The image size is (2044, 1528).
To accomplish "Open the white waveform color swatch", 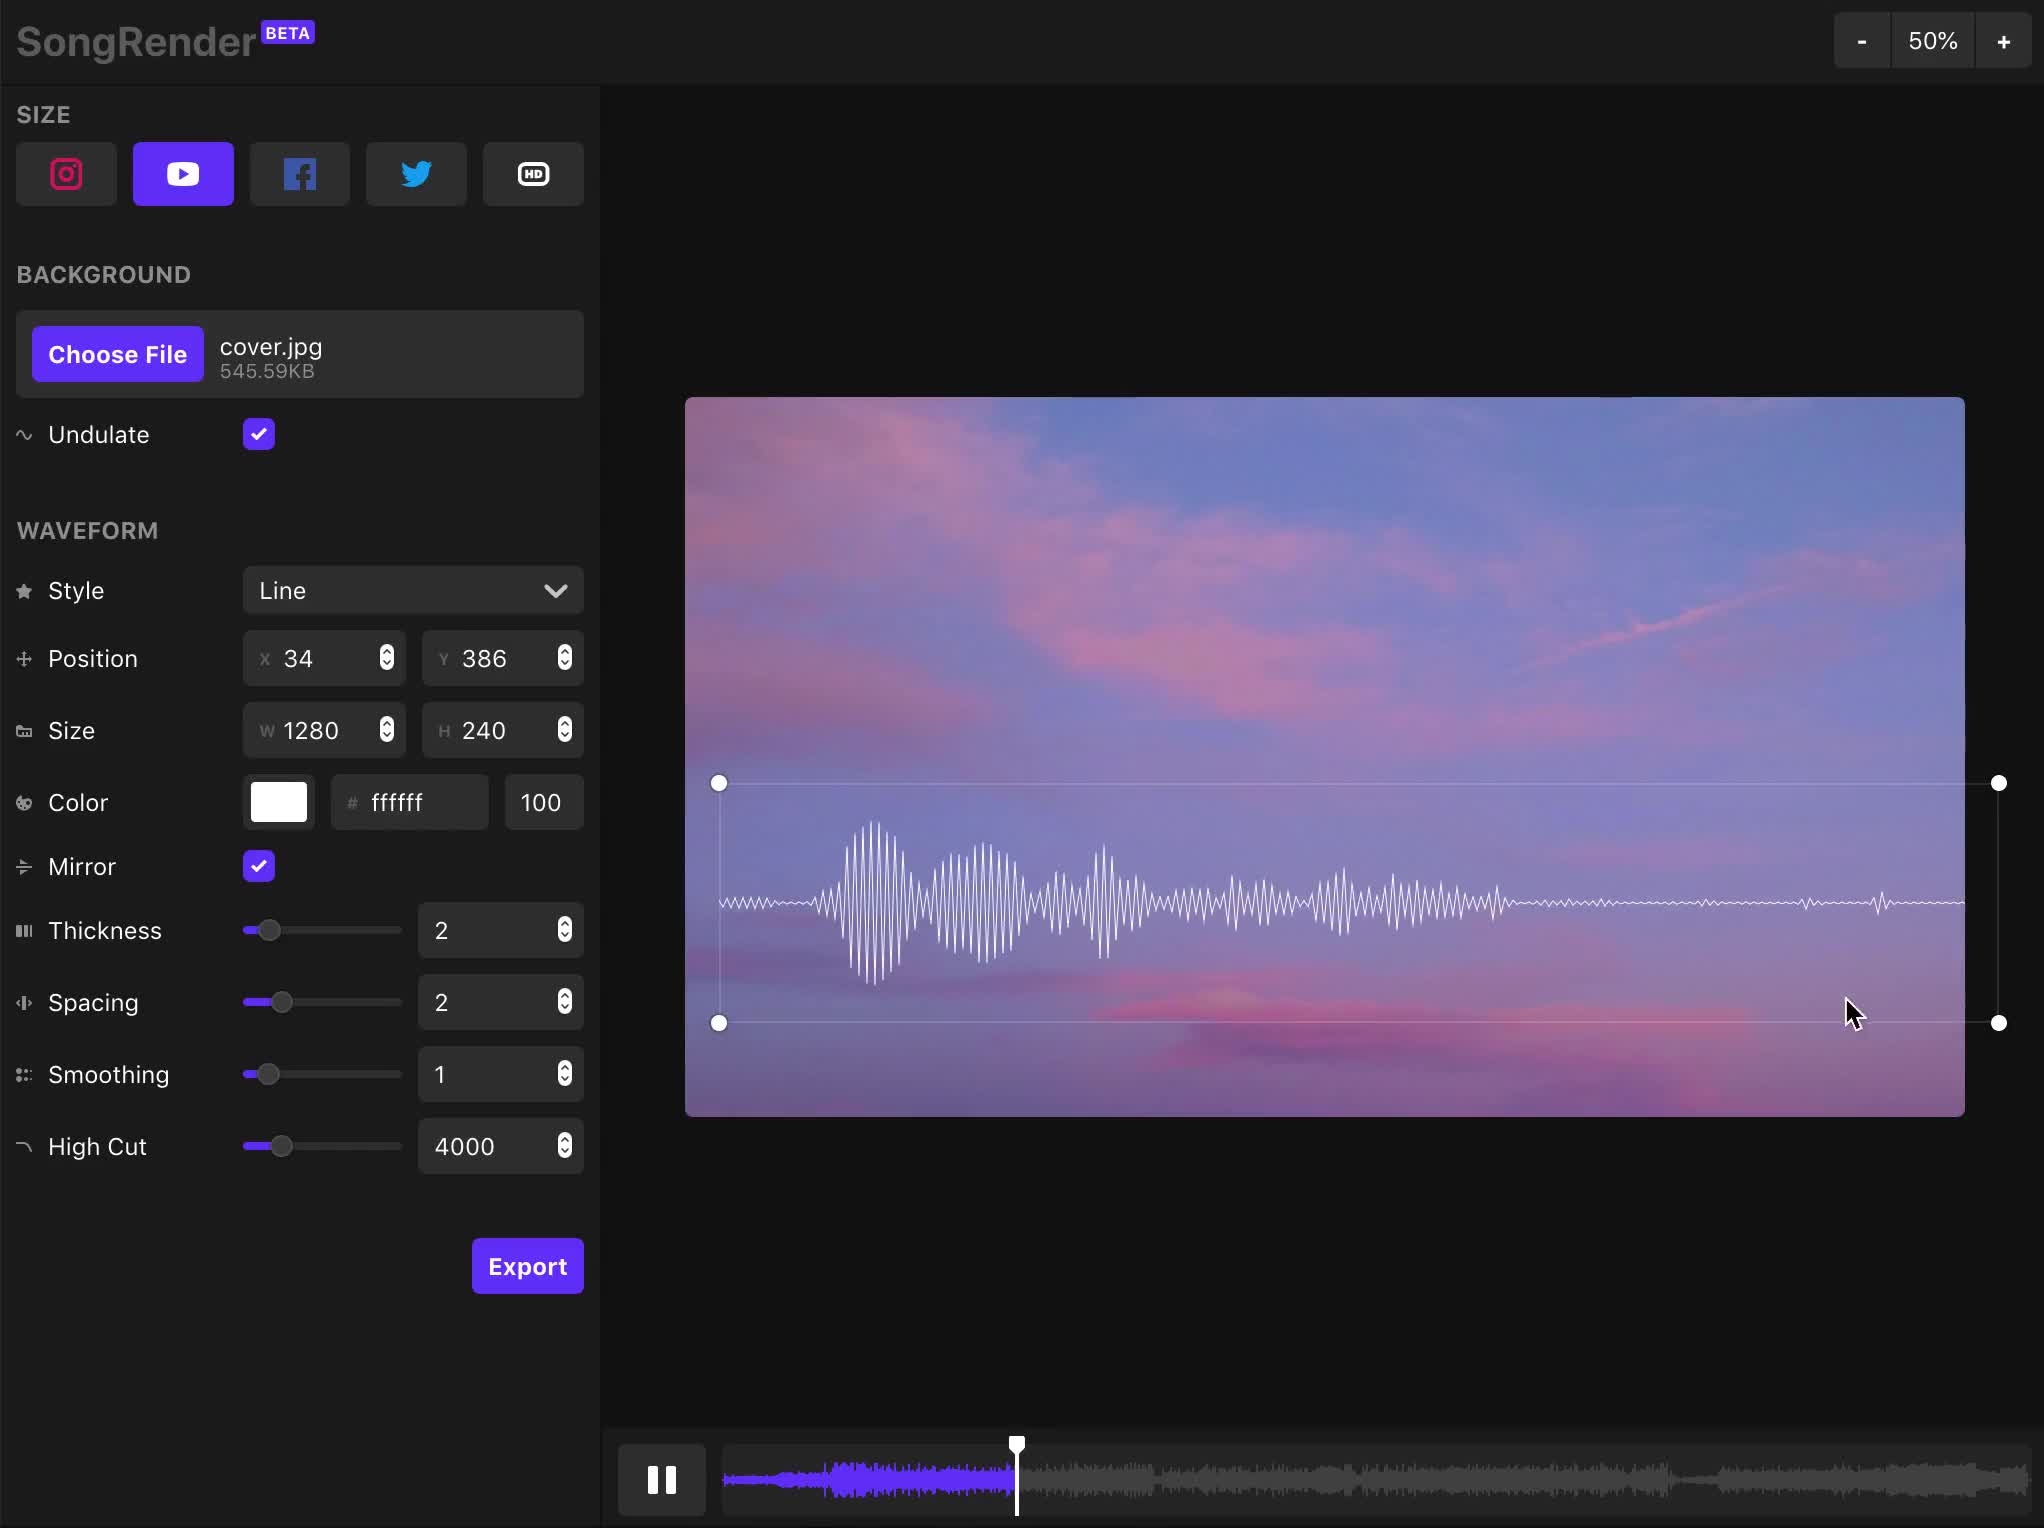I will pyautogui.click(x=278, y=802).
